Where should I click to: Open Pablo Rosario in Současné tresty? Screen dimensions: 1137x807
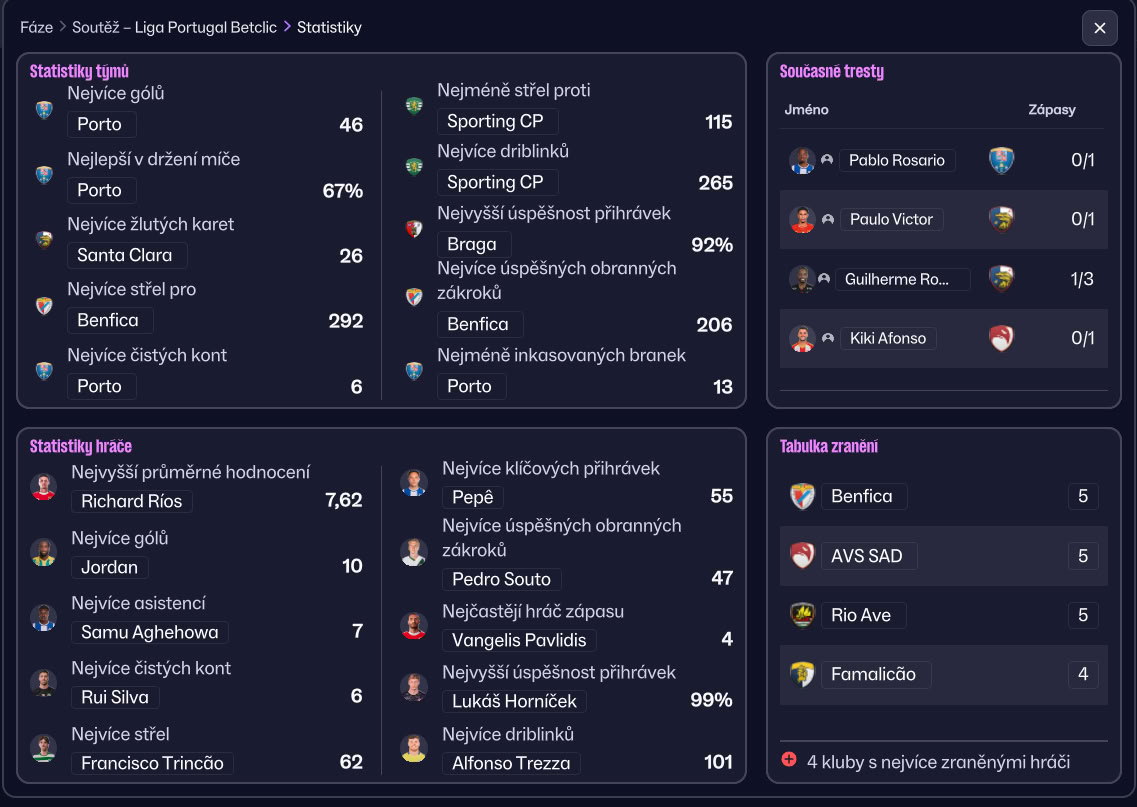(x=897, y=160)
